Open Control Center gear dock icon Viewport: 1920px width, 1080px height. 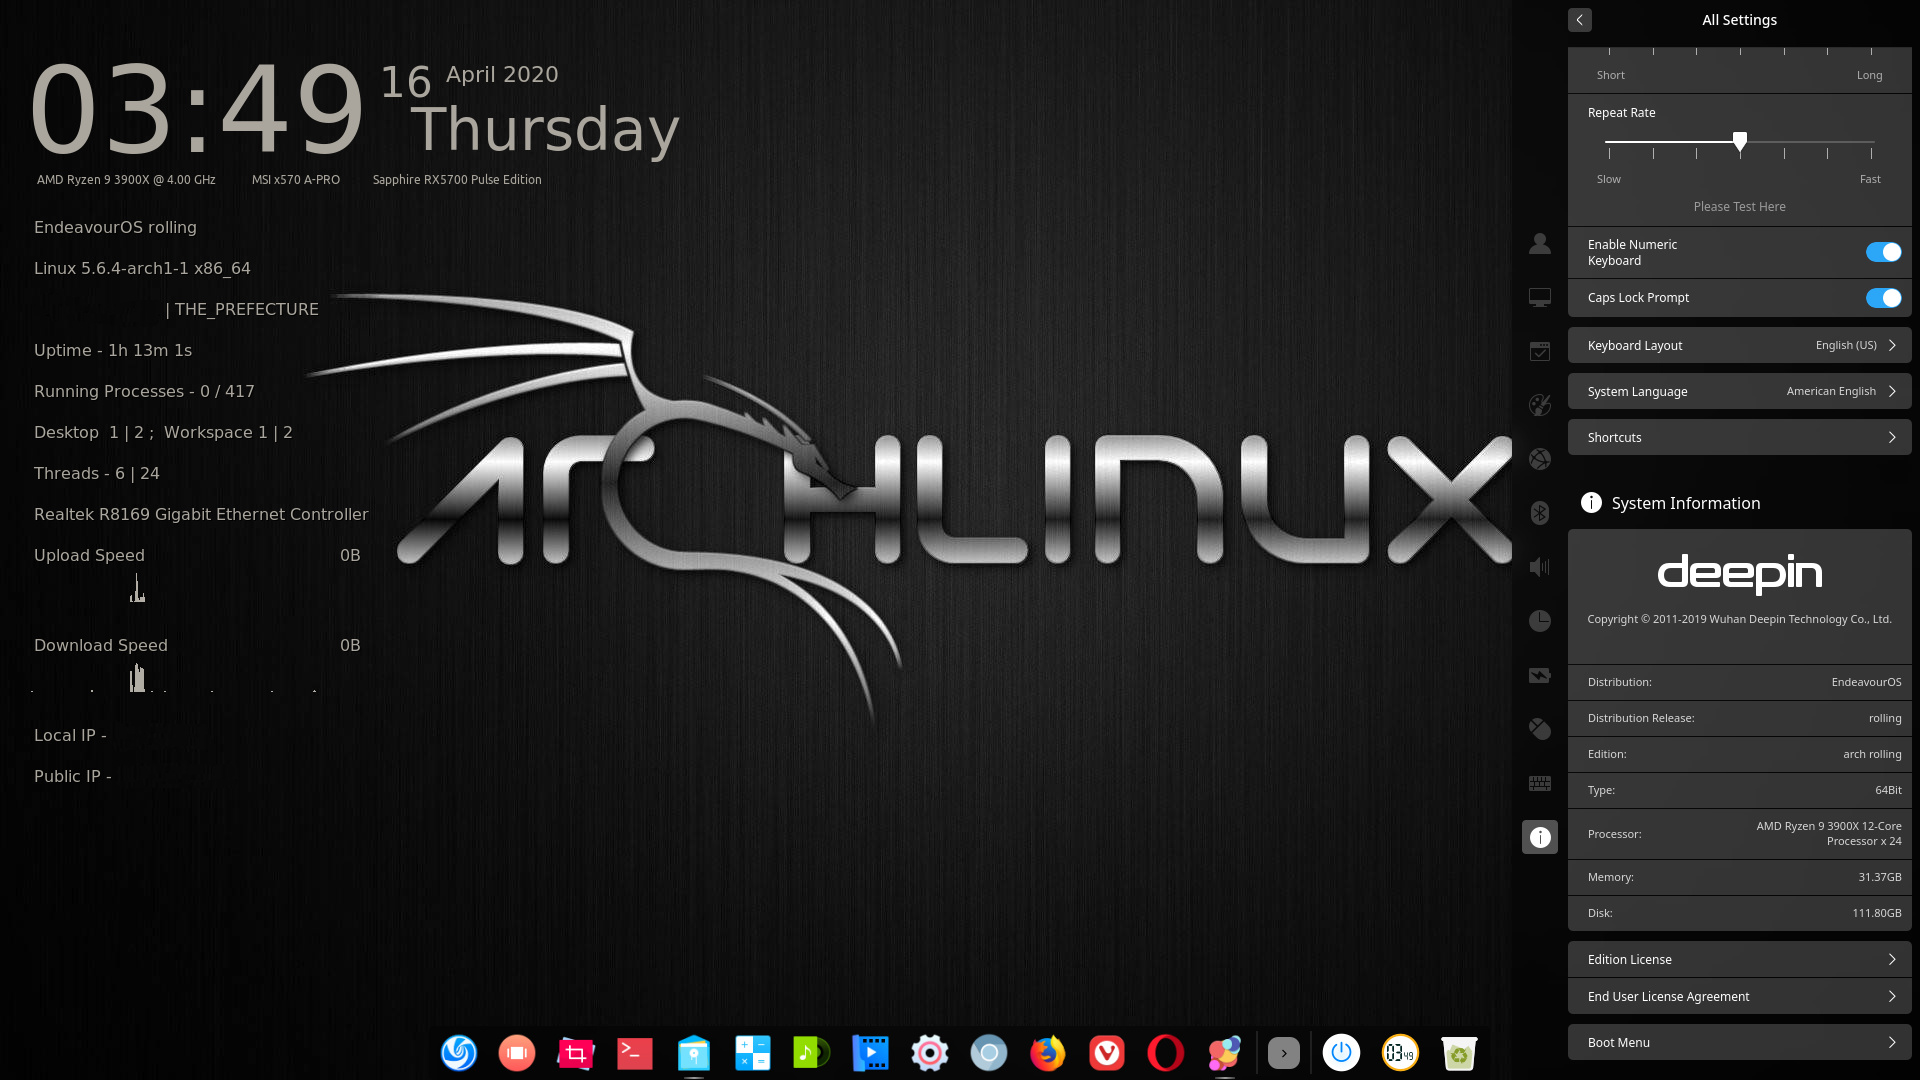[x=930, y=1053]
